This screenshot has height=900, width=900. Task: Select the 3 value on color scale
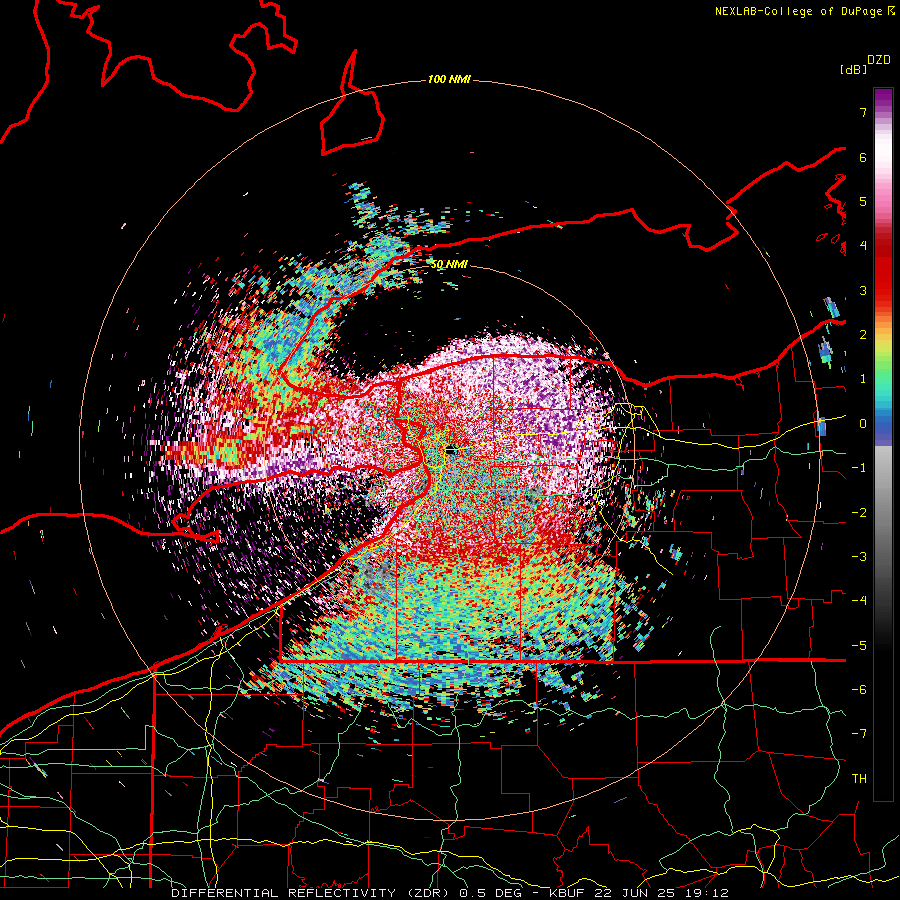click(863, 290)
